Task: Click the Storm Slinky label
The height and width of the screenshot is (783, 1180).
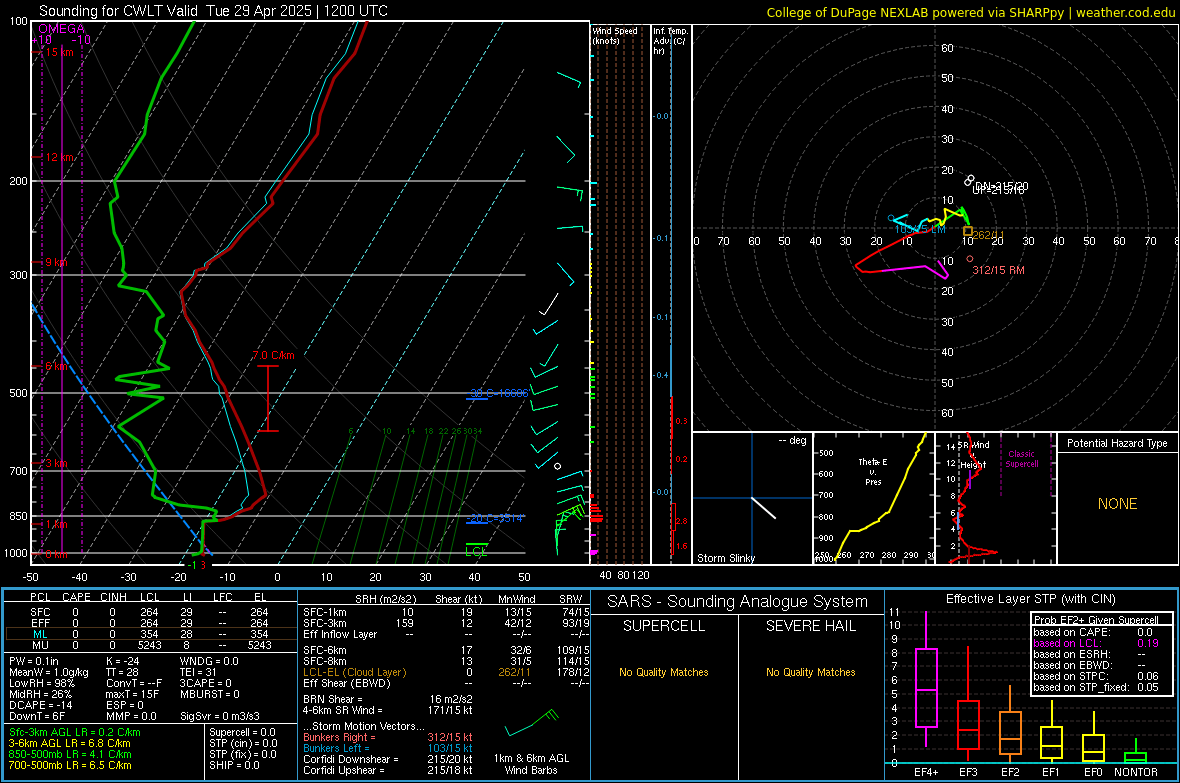Action: point(725,558)
